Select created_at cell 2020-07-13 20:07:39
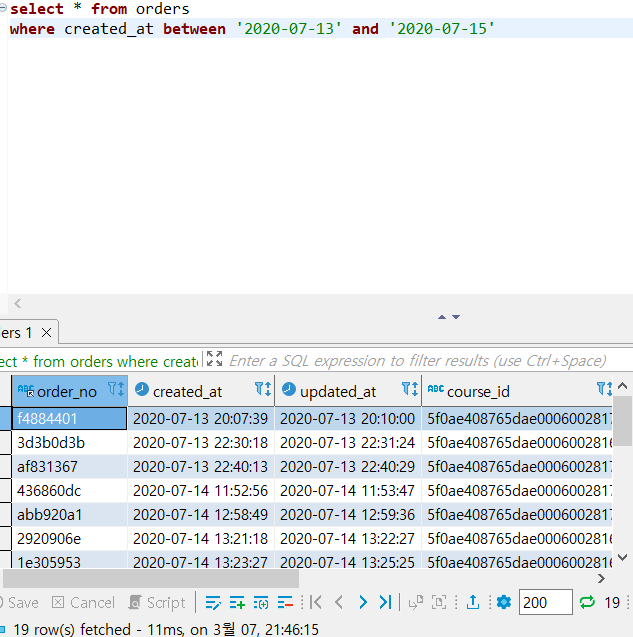Viewport: 633px width, 637px height. click(x=201, y=418)
